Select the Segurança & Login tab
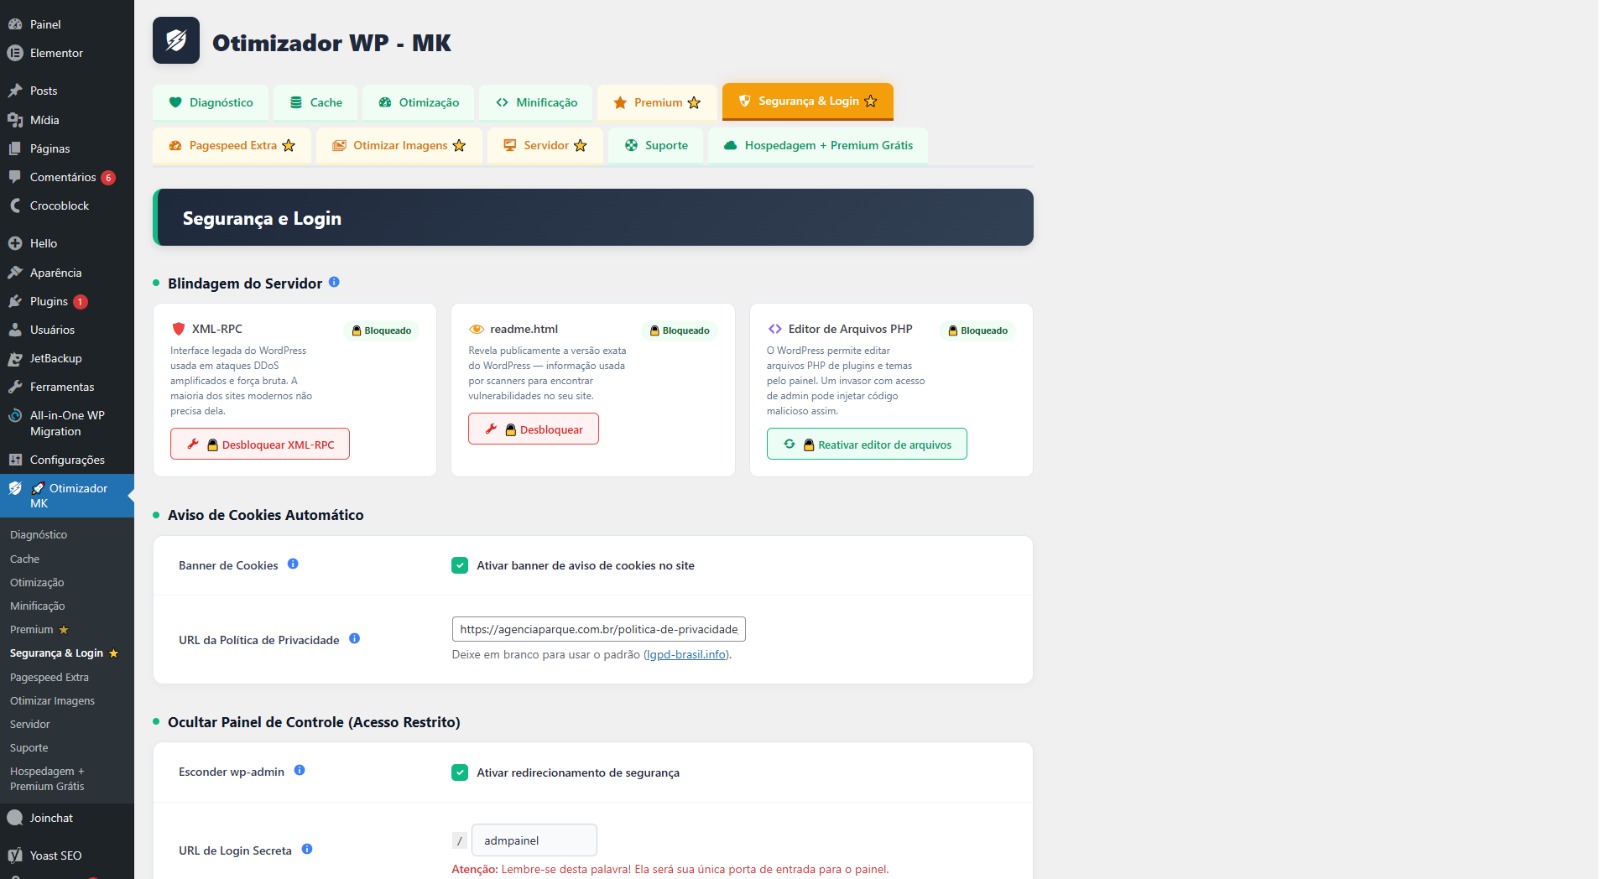1600x879 pixels. pos(807,101)
